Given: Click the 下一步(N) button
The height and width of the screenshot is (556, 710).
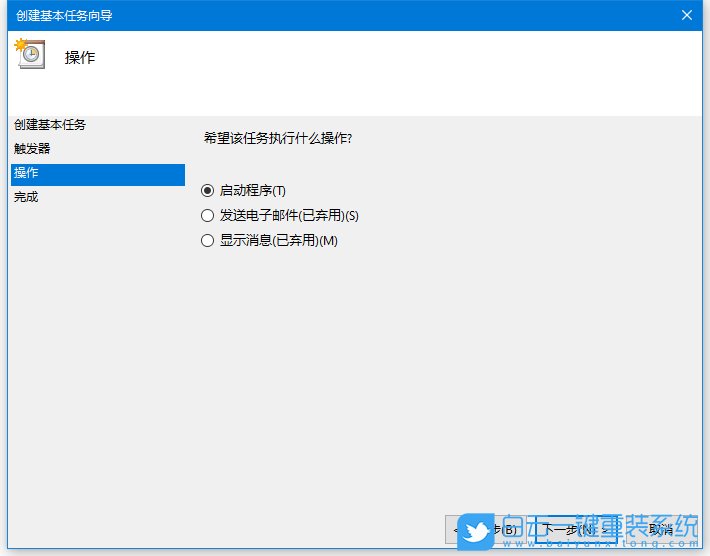Looking at the screenshot, I should pyautogui.click(x=576, y=529).
